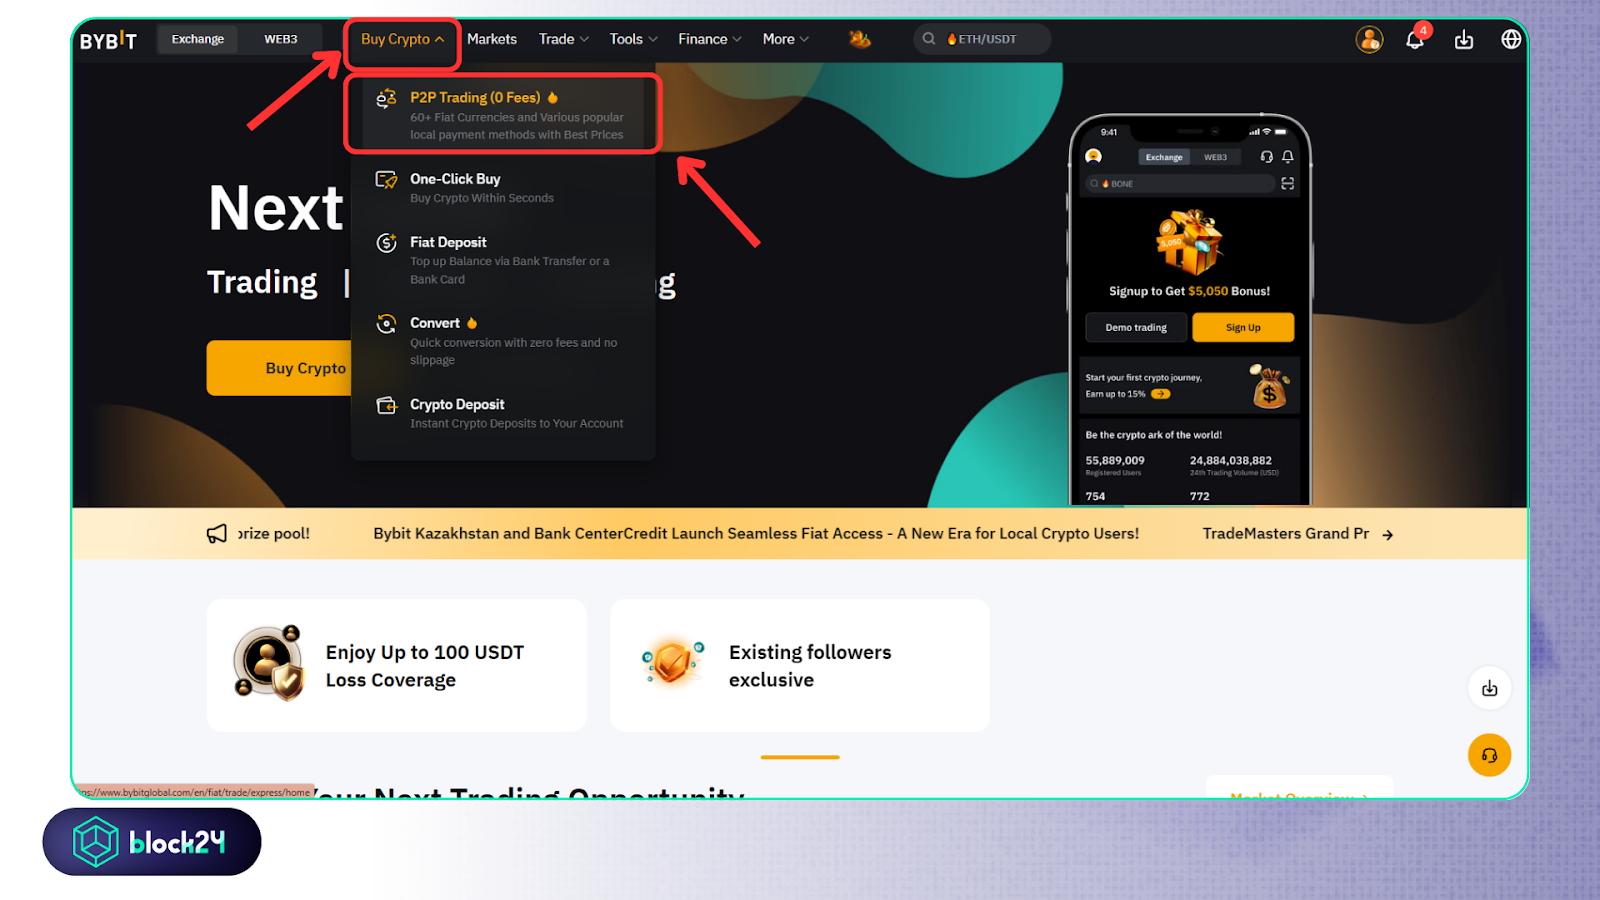Click the orange Buy Crypto button

280,368
